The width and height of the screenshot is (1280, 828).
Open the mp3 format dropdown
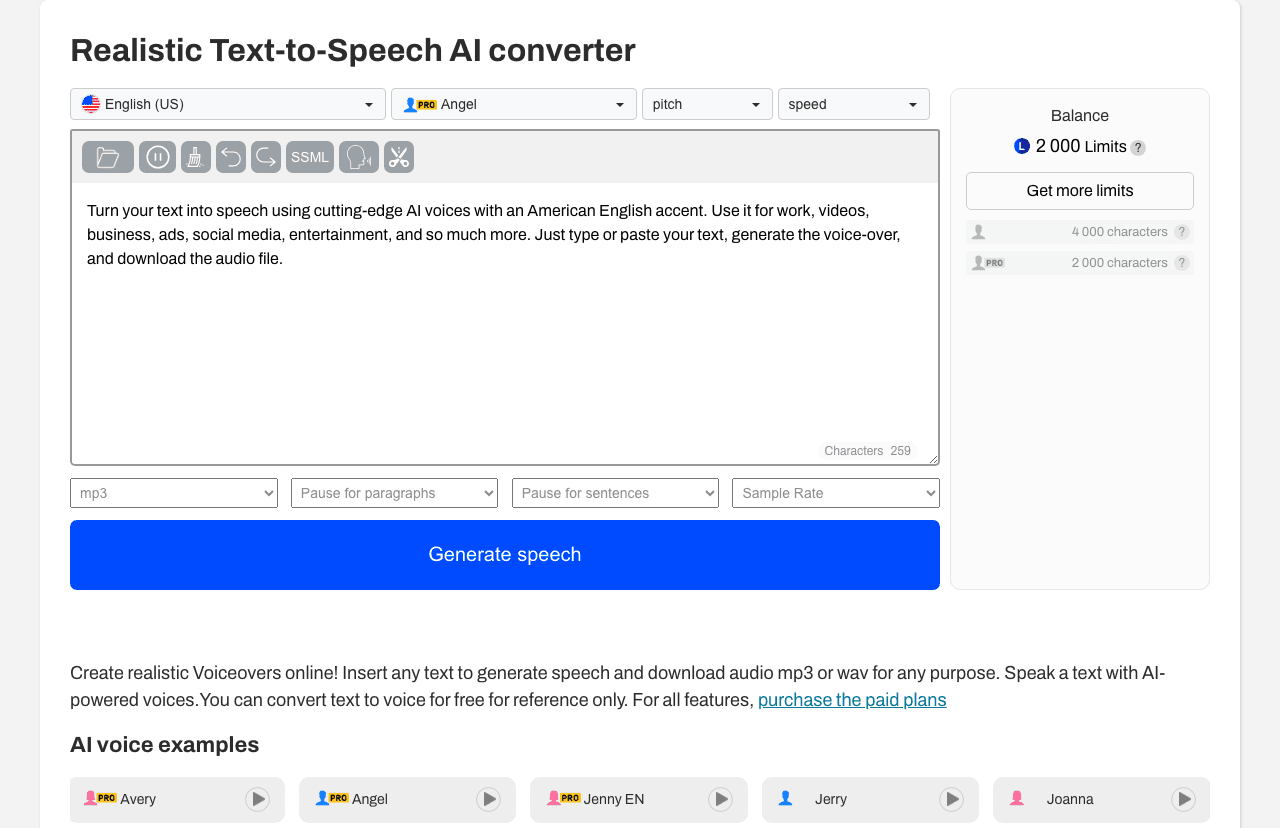pyautogui.click(x=174, y=493)
